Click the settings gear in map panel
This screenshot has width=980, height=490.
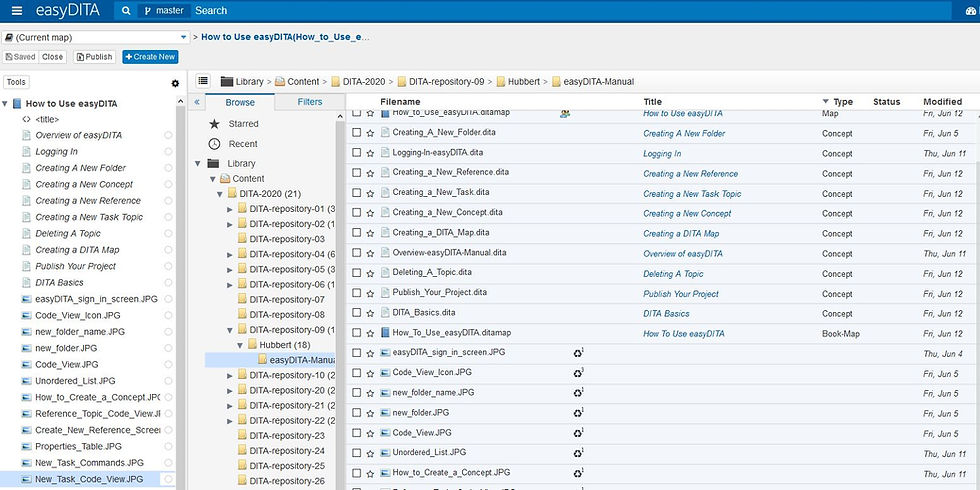tap(175, 83)
